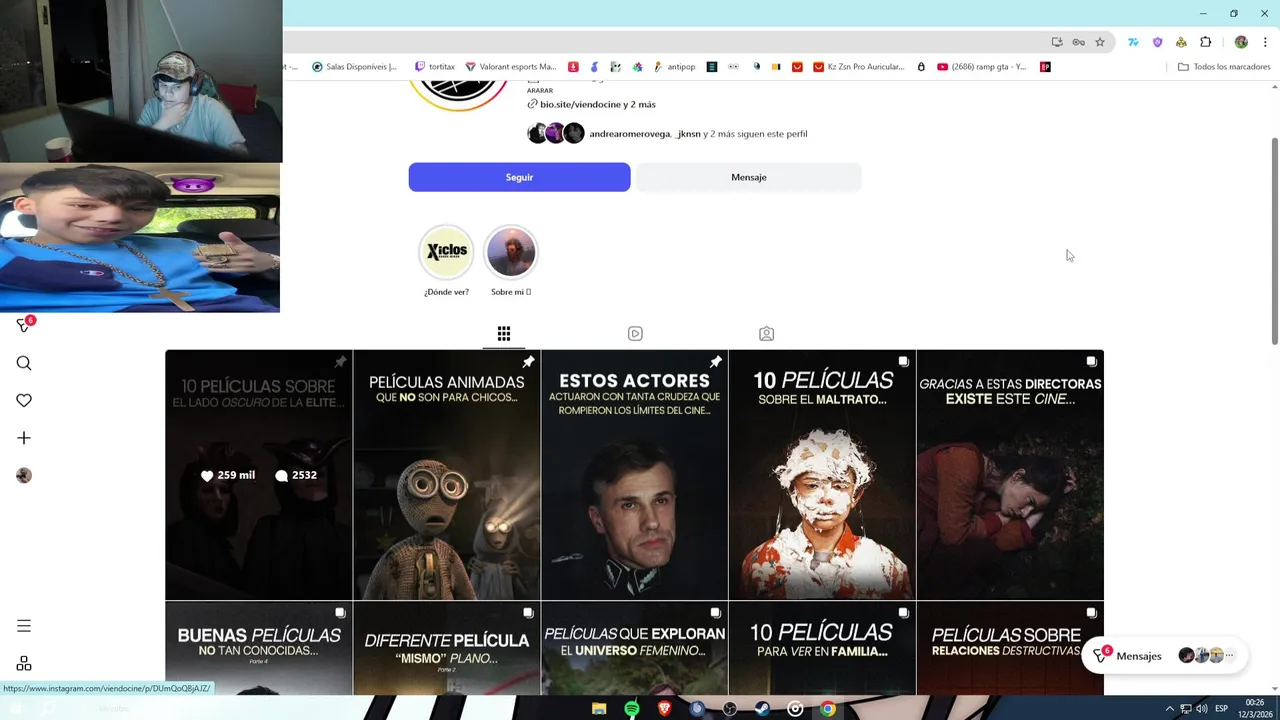View followers andrearomerovega mutual followers text

(698, 133)
